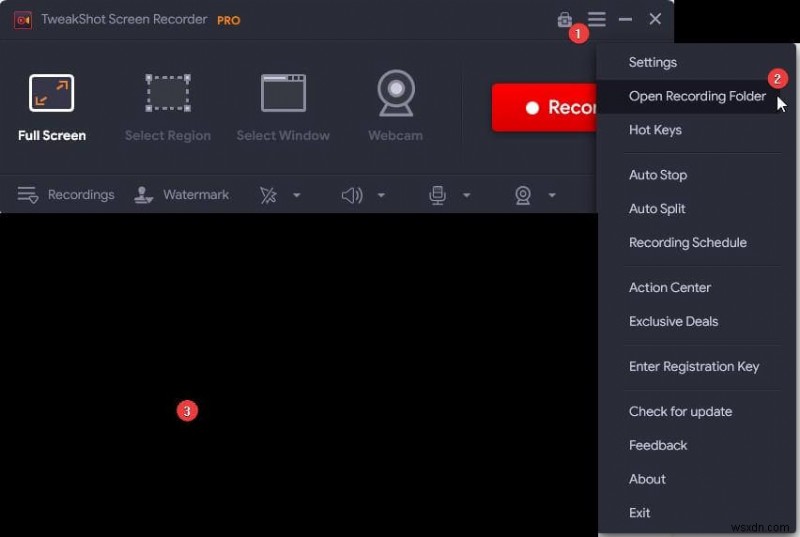Select Check for update menu item

[680, 412]
